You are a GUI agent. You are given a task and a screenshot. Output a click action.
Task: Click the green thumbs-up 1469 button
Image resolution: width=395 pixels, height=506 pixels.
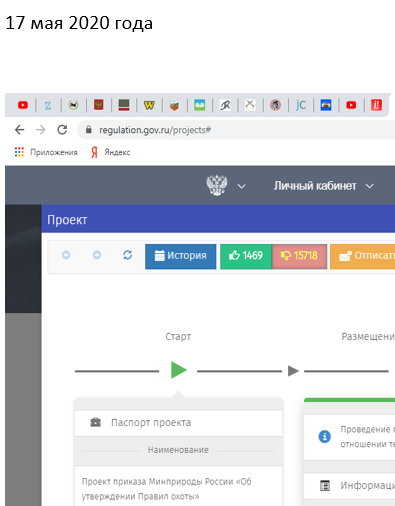[246, 256]
